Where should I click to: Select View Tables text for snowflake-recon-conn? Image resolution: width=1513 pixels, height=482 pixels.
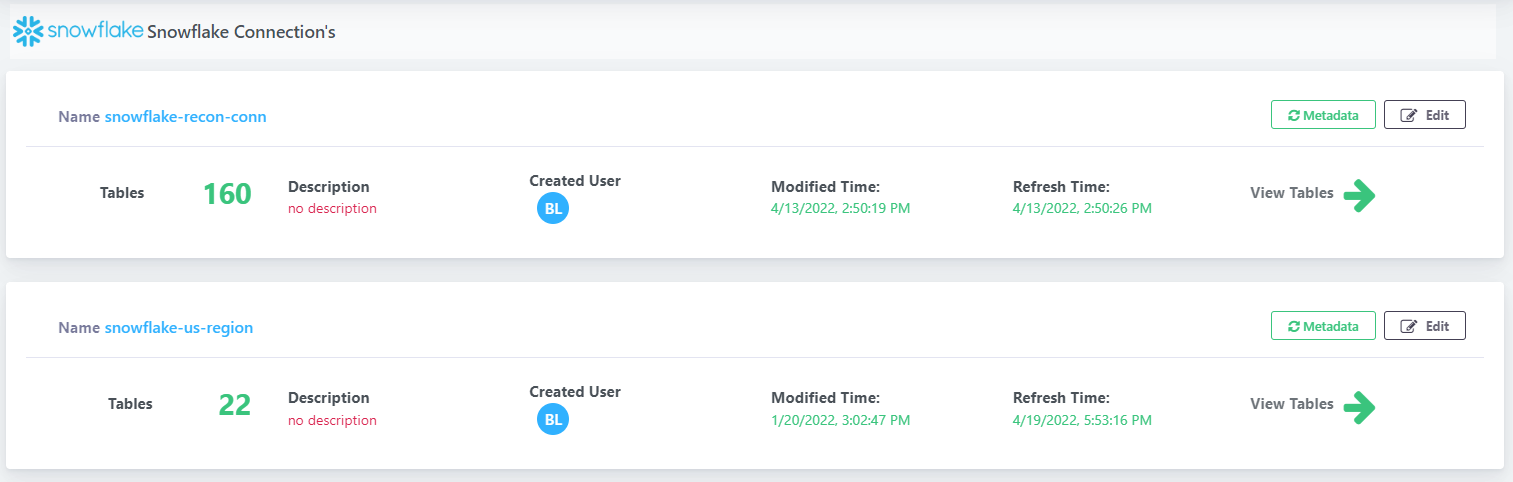[1291, 193]
